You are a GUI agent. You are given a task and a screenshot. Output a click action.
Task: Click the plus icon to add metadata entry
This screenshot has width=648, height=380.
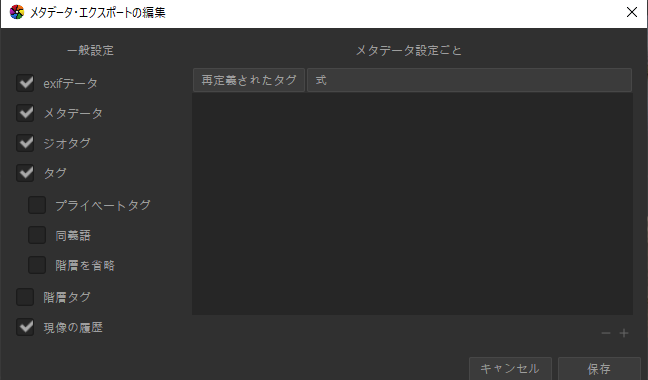pyautogui.click(x=624, y=333)
